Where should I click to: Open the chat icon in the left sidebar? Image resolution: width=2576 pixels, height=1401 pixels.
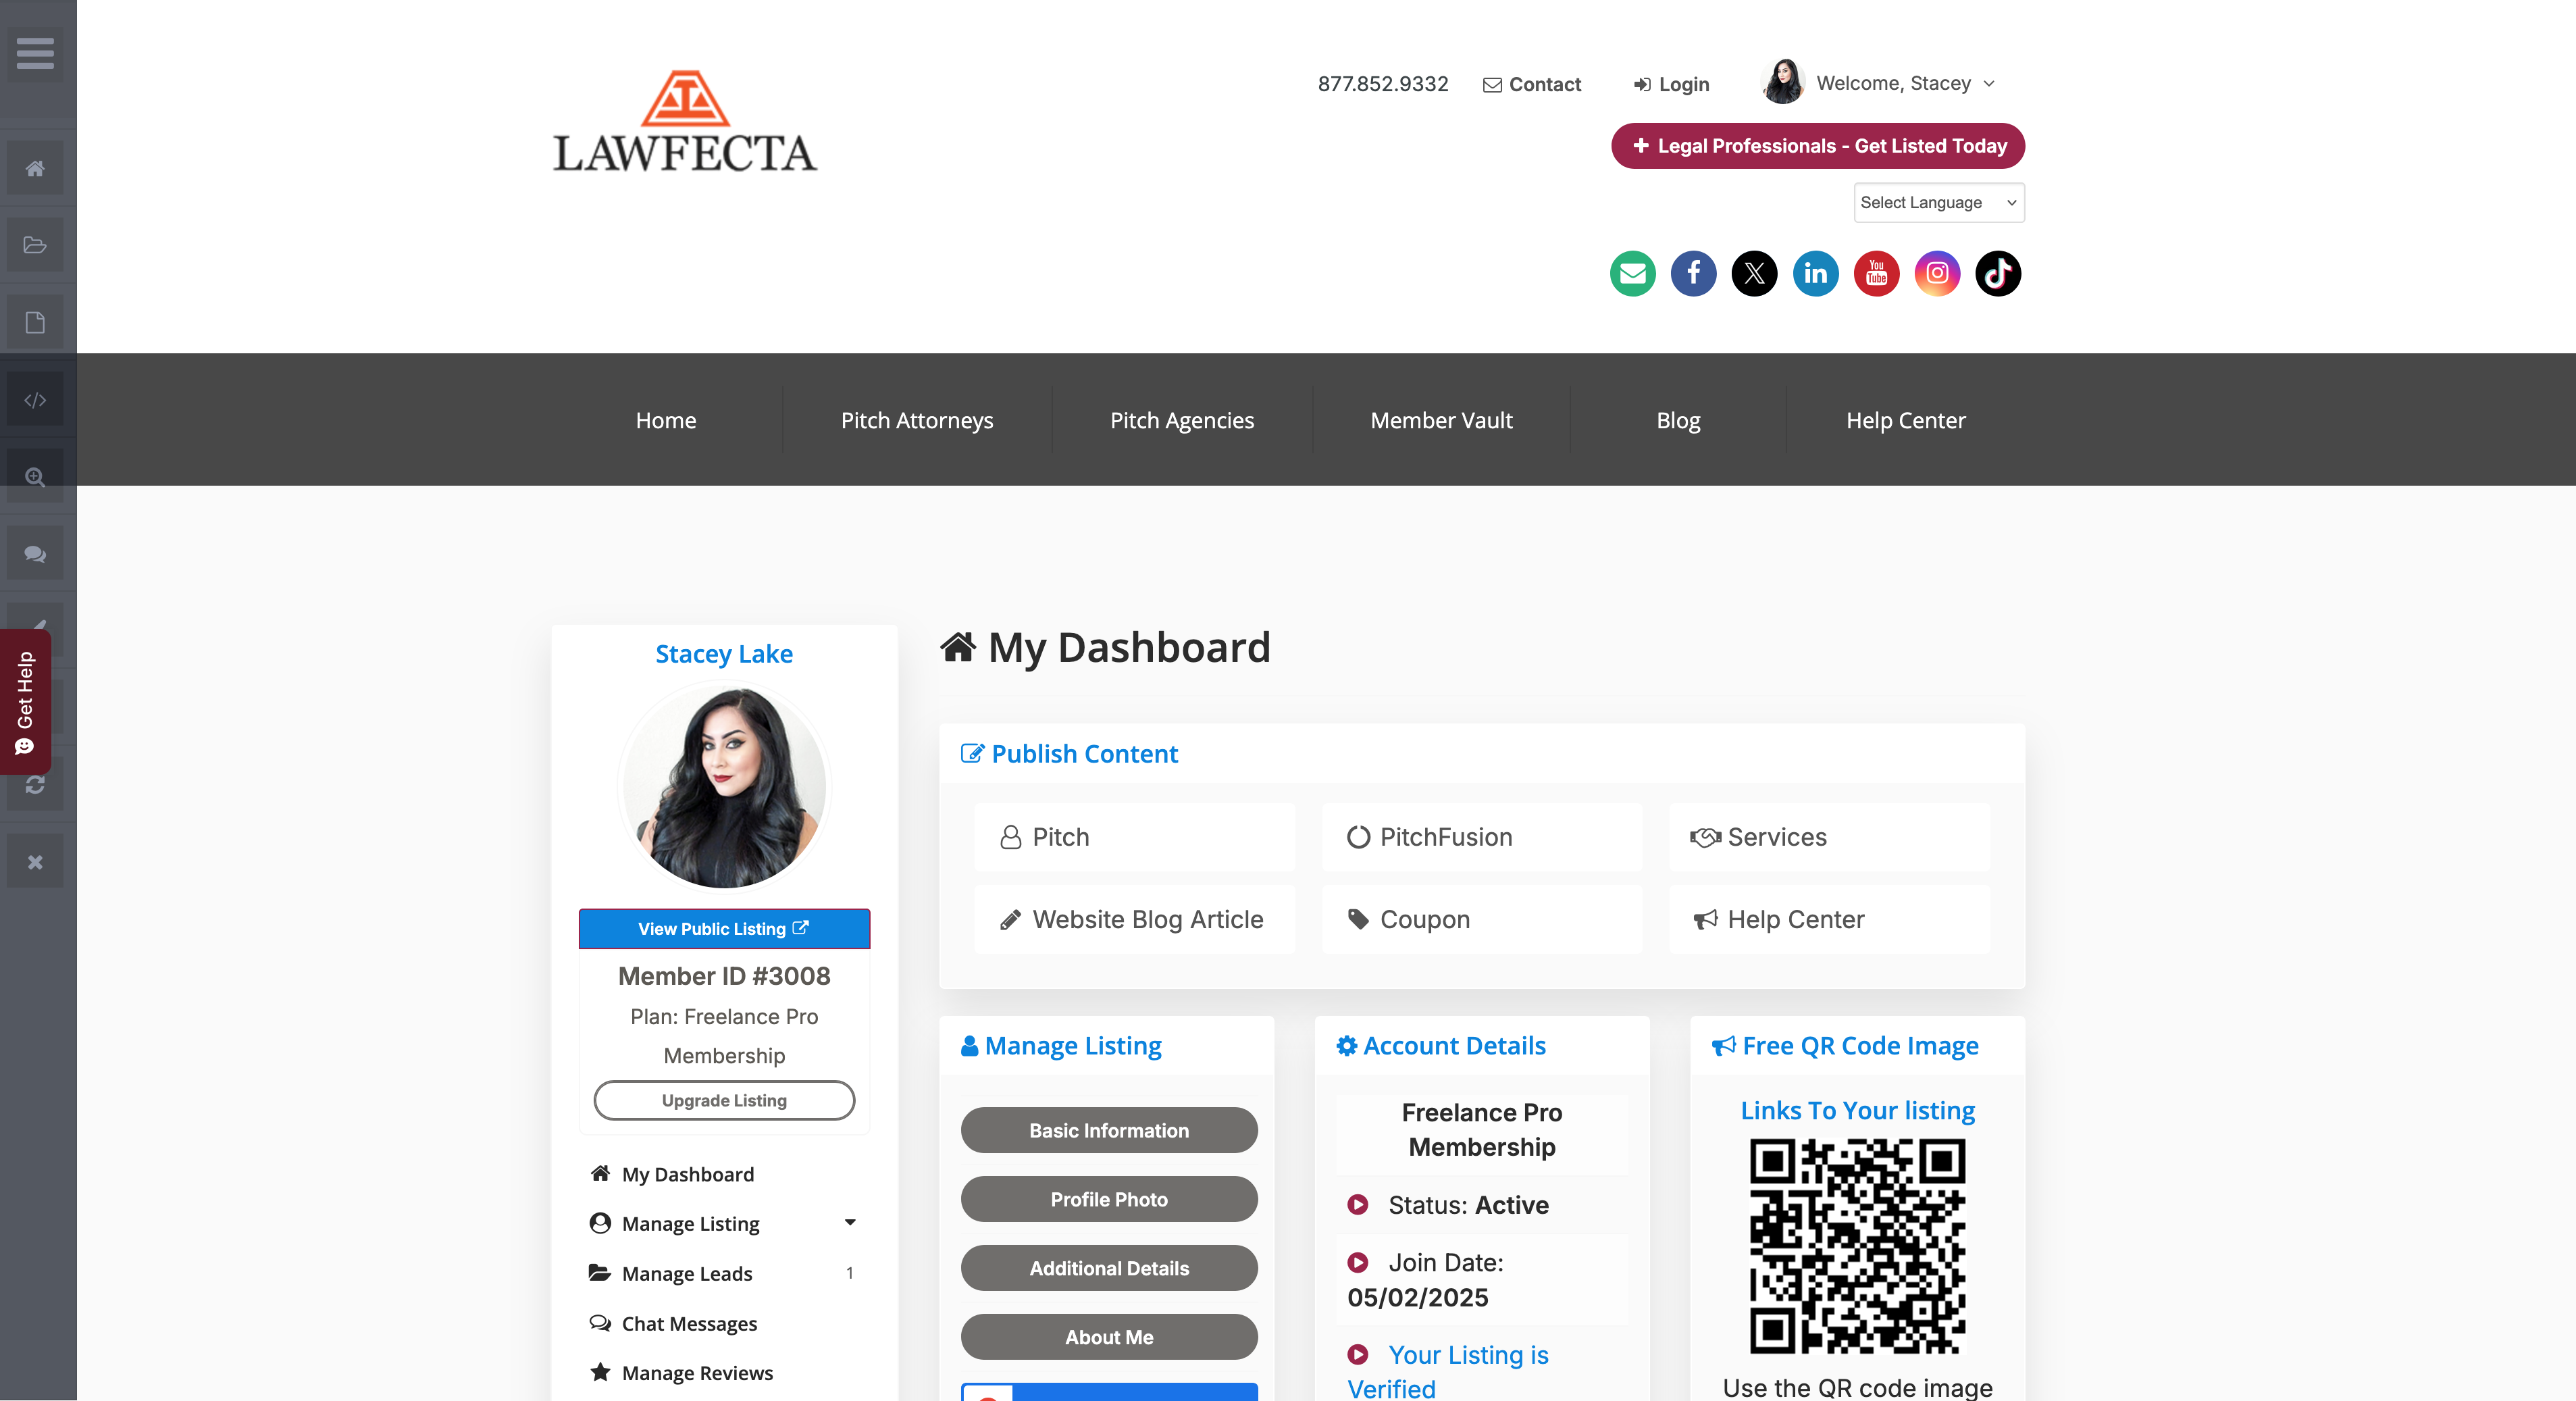[35, 551]
